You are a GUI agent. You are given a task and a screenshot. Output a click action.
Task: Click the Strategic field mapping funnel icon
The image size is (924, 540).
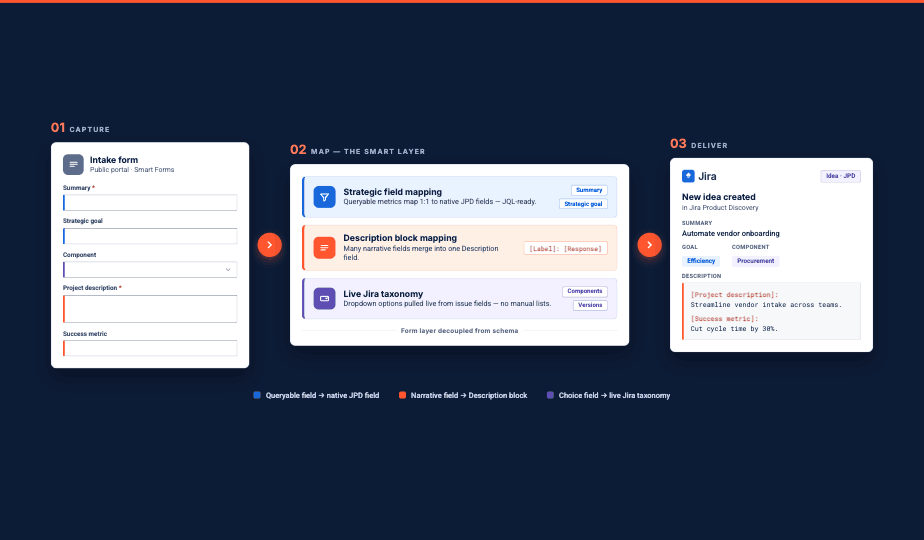pyautogui.click(x=324, y=197)
